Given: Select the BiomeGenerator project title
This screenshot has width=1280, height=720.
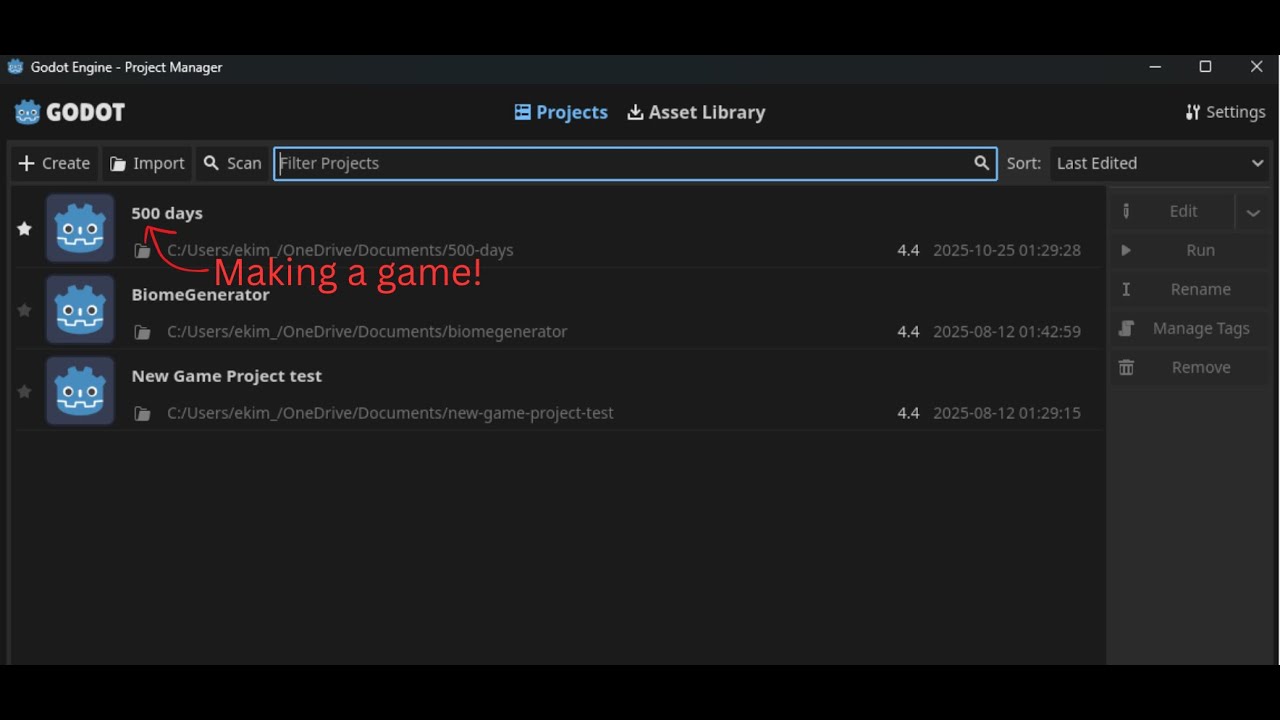Looking at the screenshot, I should pos(200,294).
